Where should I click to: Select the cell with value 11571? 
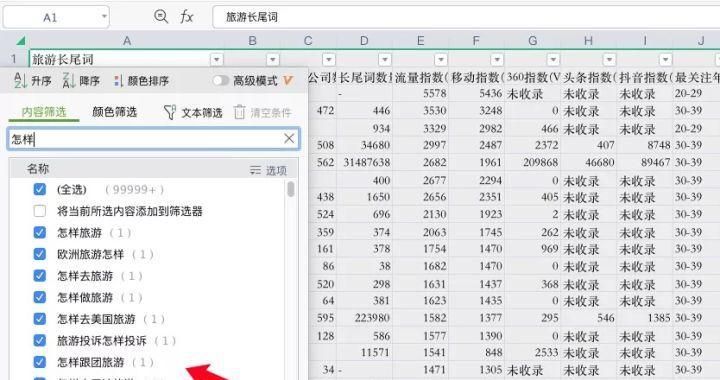(x=365, y=353)
